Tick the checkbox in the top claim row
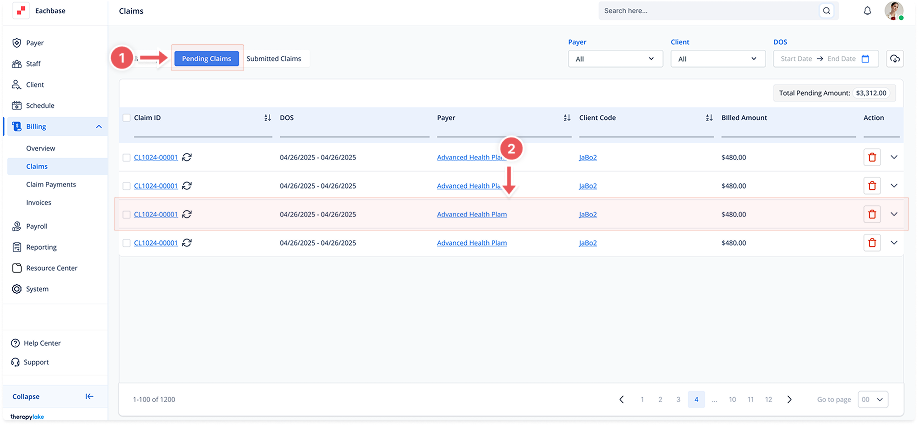This screenshot has width=918, height=426. coord(126,157)
